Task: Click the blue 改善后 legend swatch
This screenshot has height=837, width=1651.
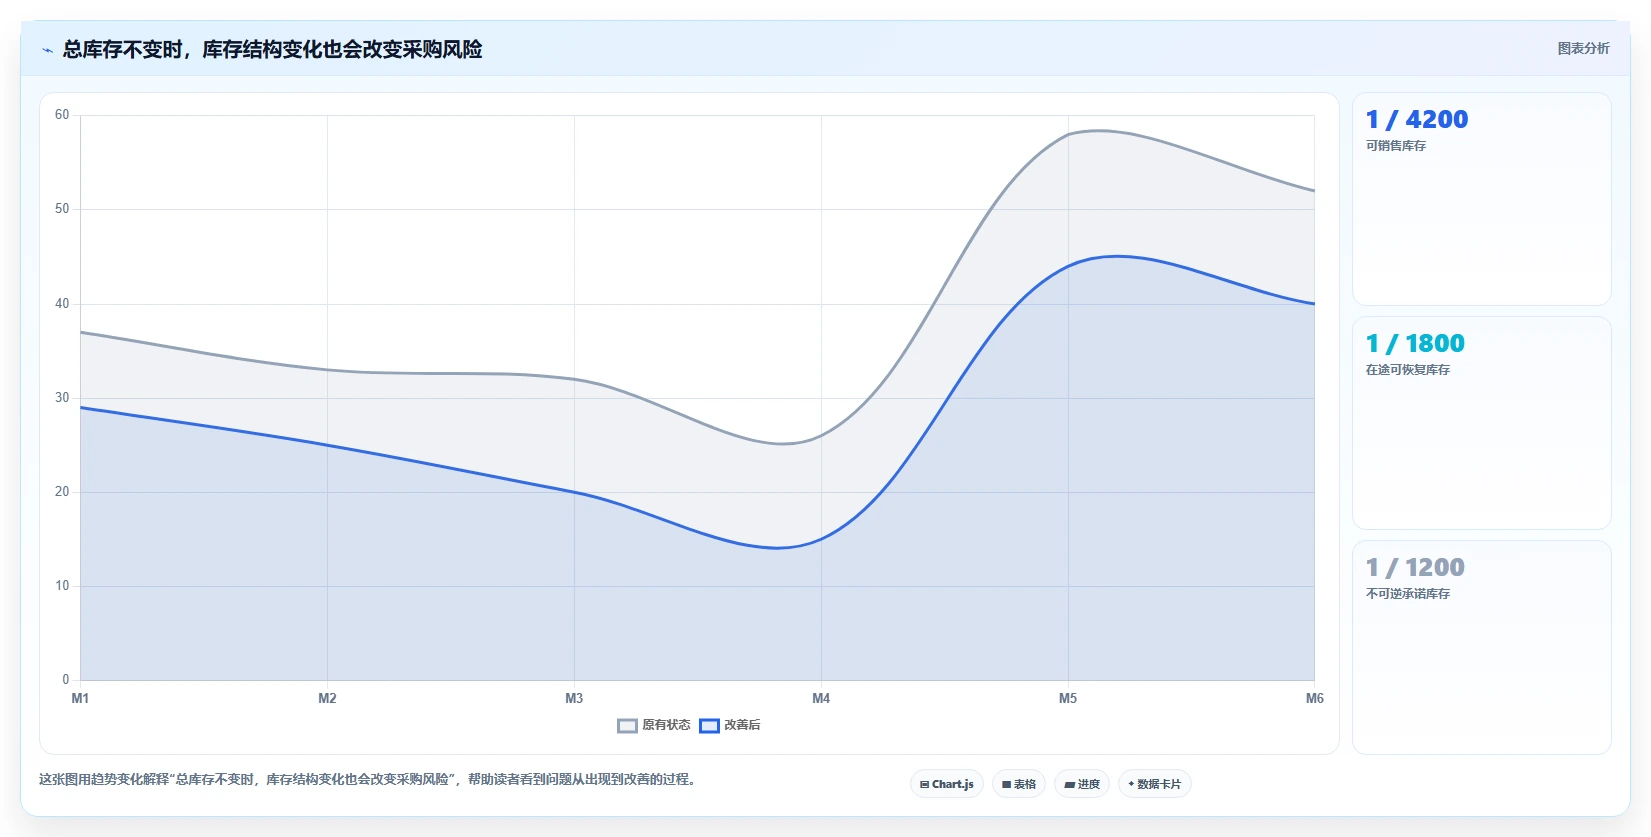Action: 709,726
